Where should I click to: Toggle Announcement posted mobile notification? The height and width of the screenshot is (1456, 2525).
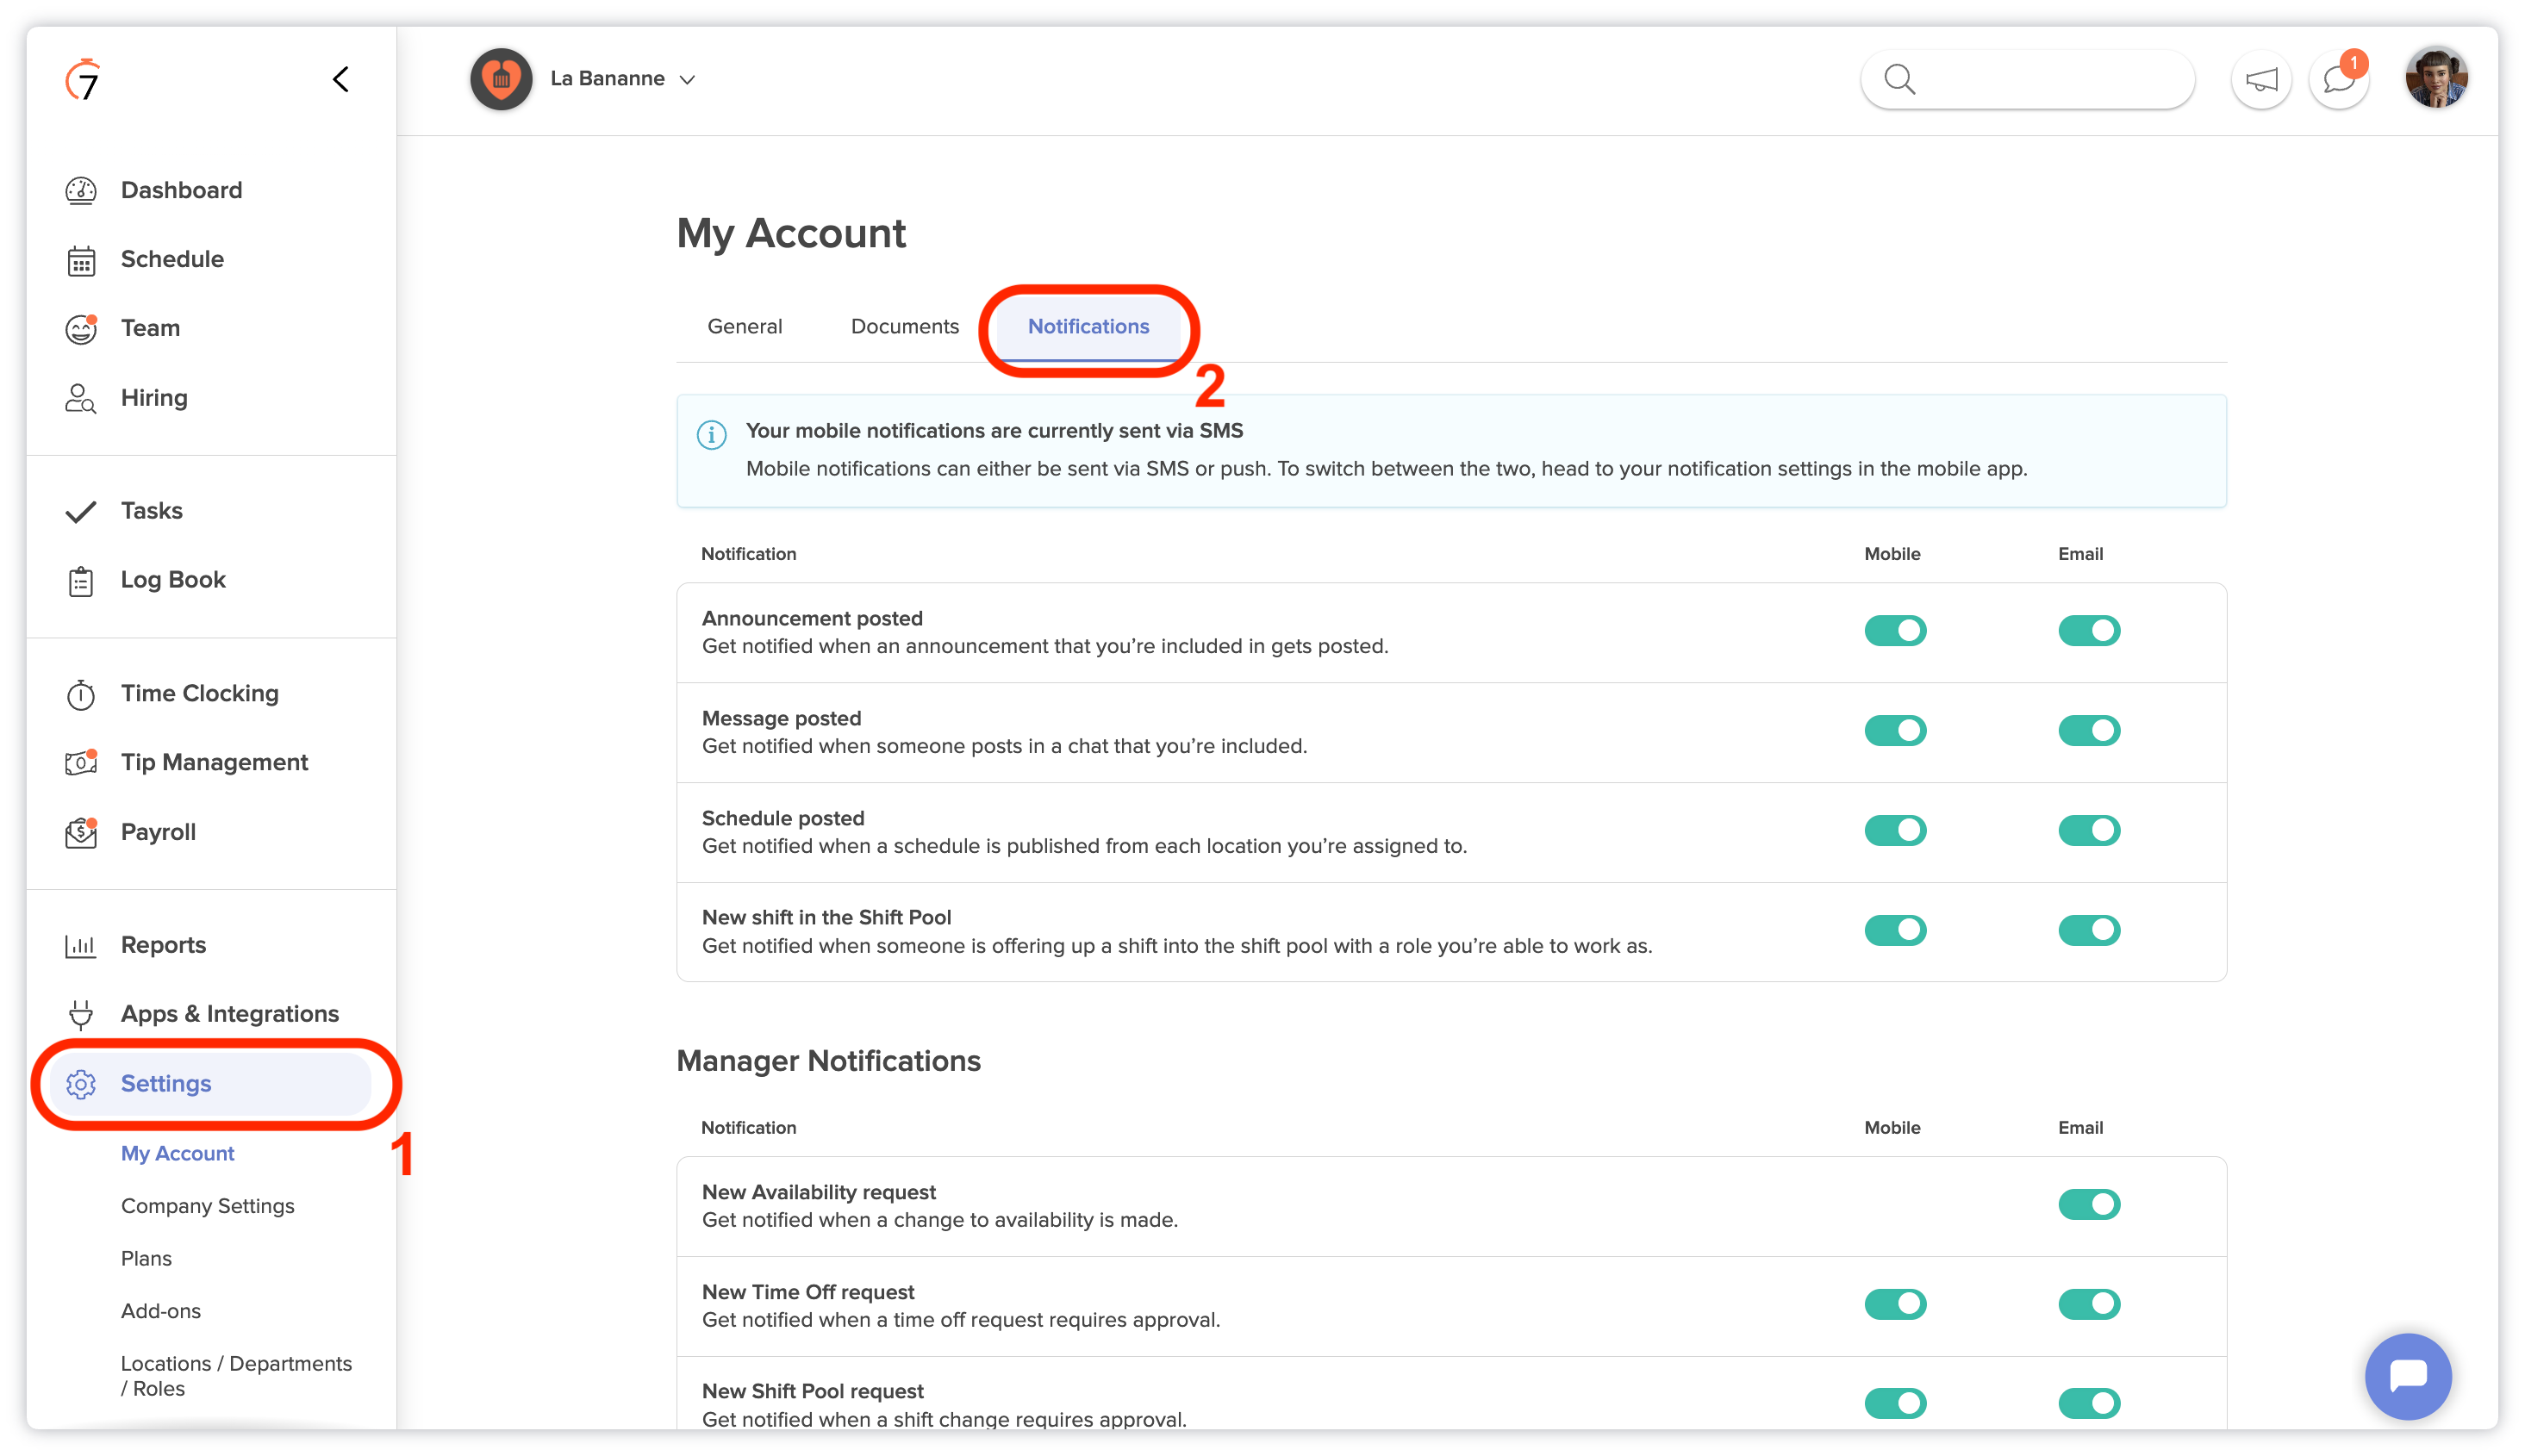(1894, 630)
